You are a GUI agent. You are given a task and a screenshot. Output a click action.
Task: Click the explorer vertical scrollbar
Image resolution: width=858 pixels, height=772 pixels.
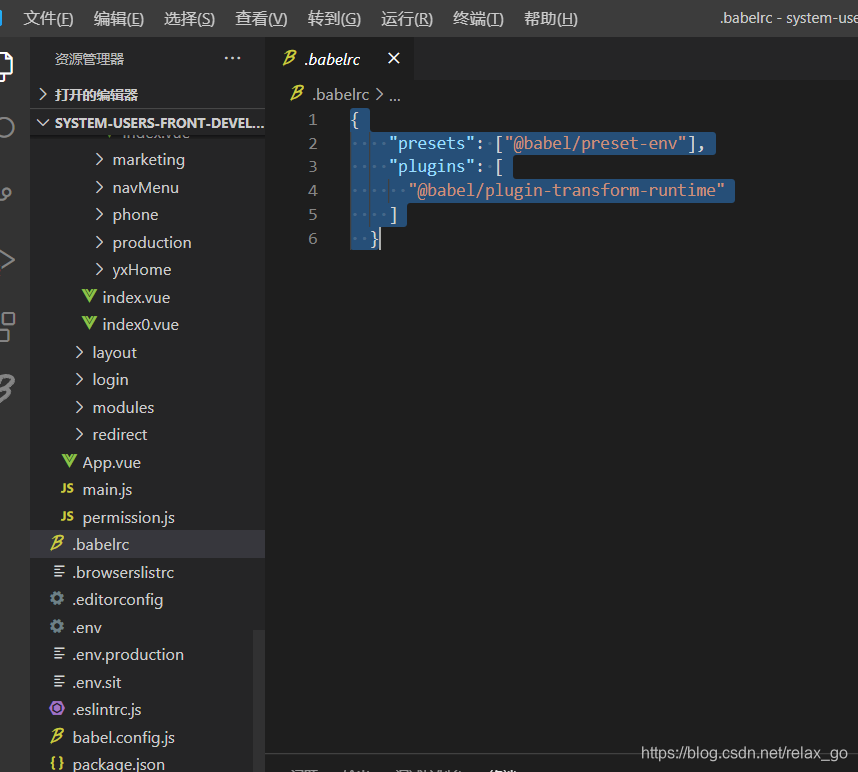tap(259, 701)
